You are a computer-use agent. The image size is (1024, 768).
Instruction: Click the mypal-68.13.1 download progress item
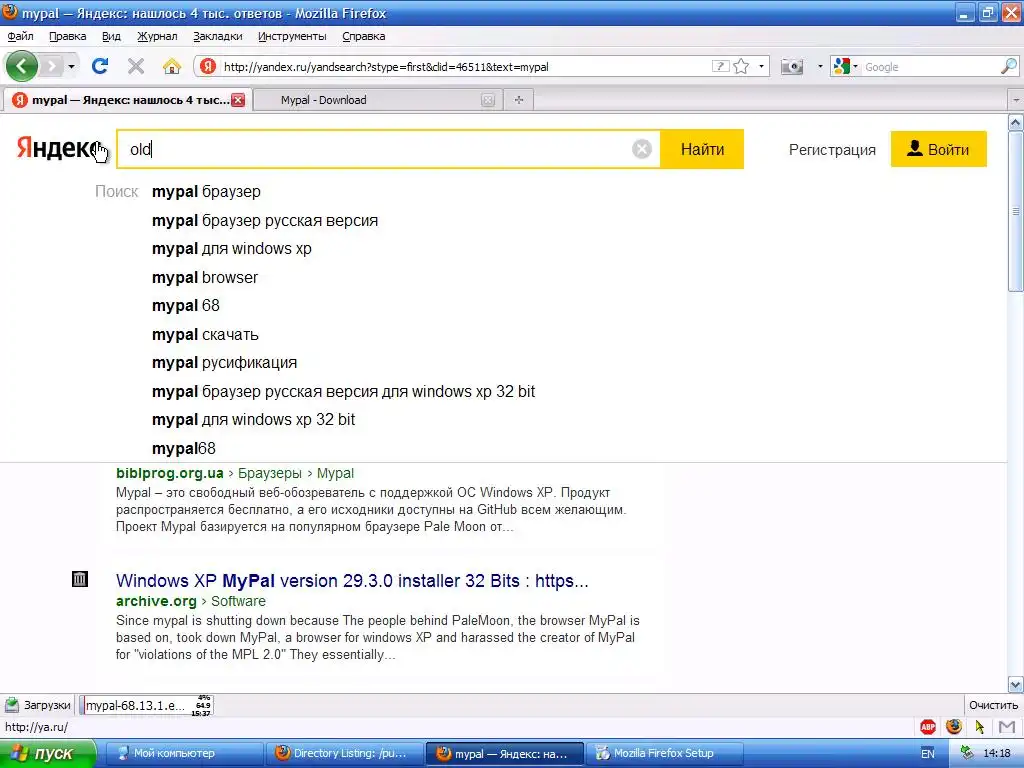148,705
